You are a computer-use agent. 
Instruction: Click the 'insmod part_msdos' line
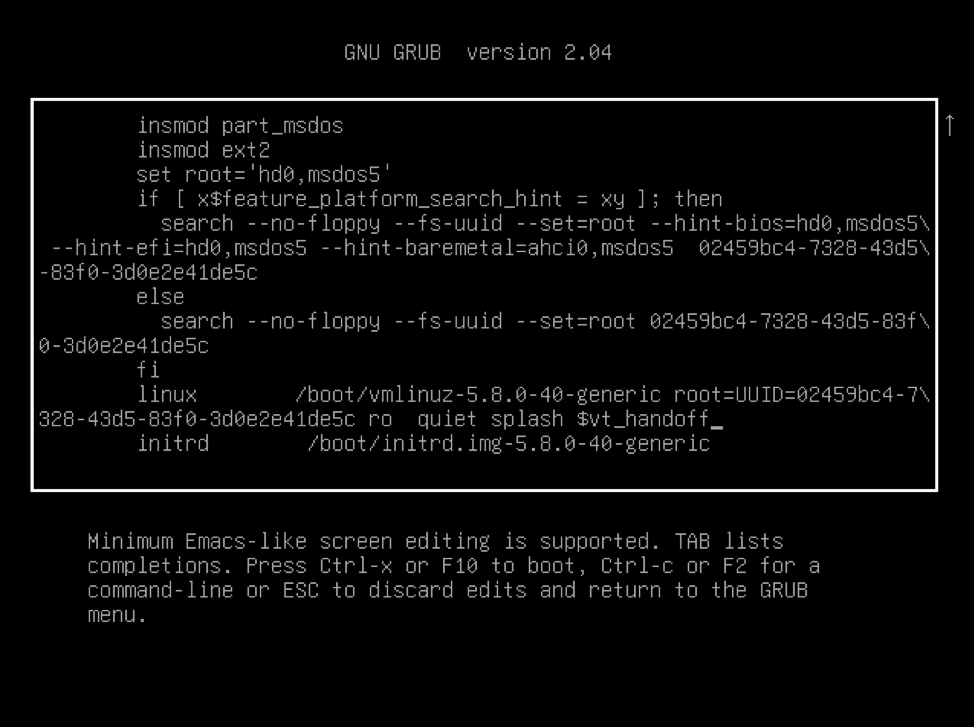coord(240,126)
